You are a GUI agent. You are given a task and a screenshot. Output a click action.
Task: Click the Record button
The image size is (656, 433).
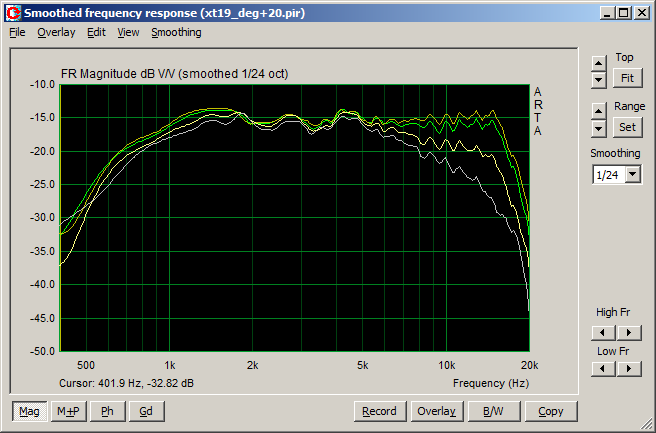(380, 411)
